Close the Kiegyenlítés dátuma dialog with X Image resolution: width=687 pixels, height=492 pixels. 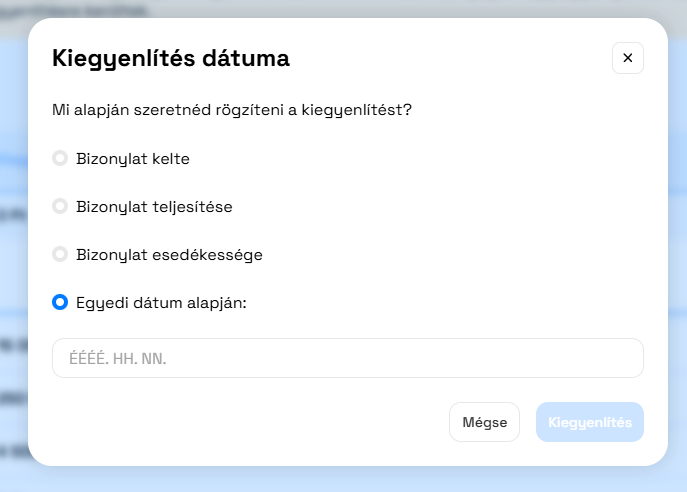coord(628,58)
